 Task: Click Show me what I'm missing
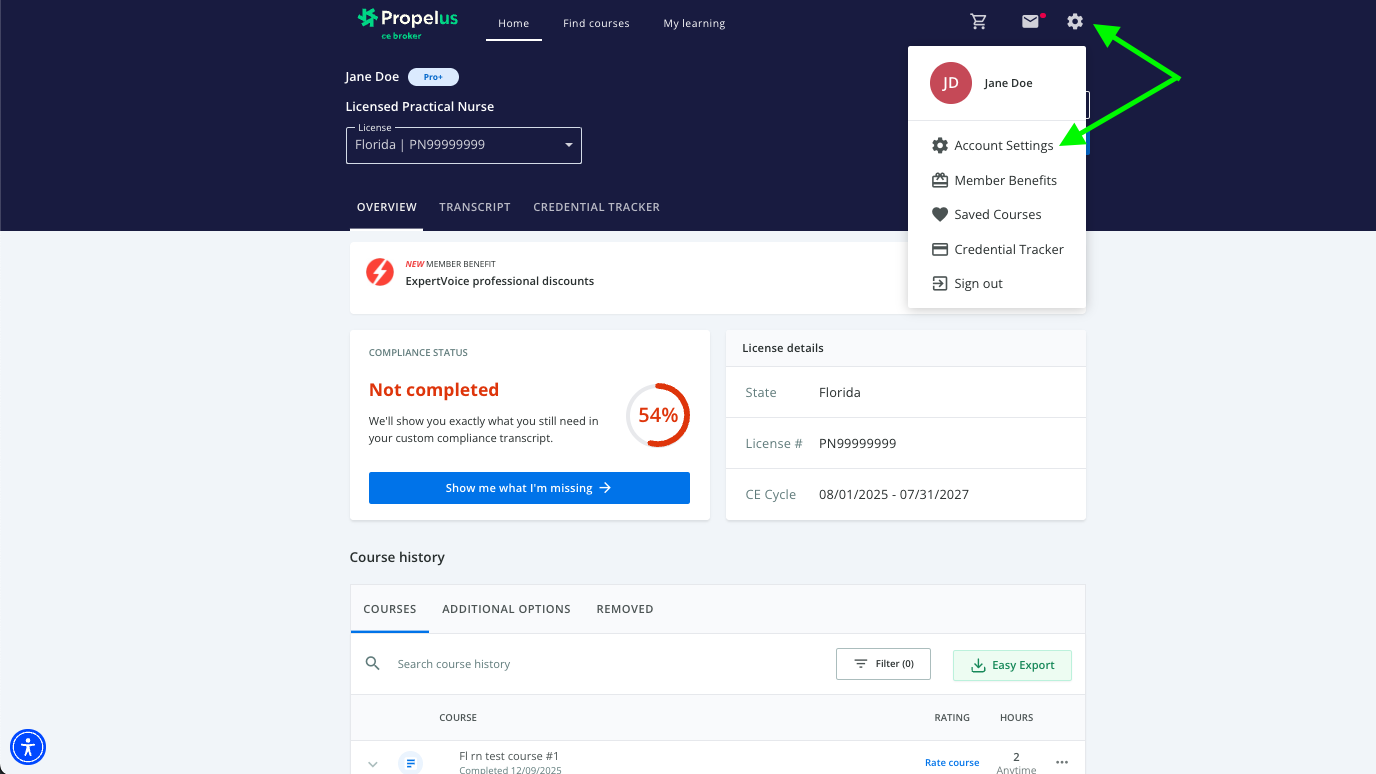pos(529,488)
